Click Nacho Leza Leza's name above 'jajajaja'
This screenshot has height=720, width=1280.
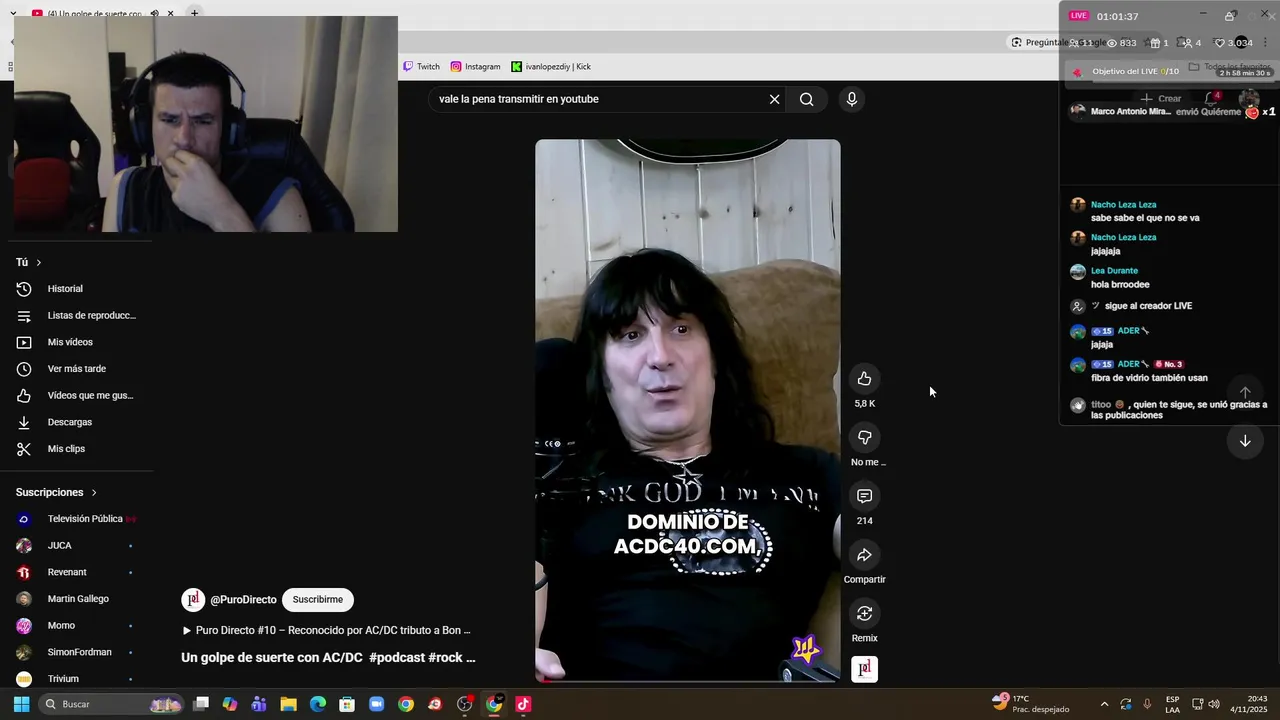(1123, 238)
